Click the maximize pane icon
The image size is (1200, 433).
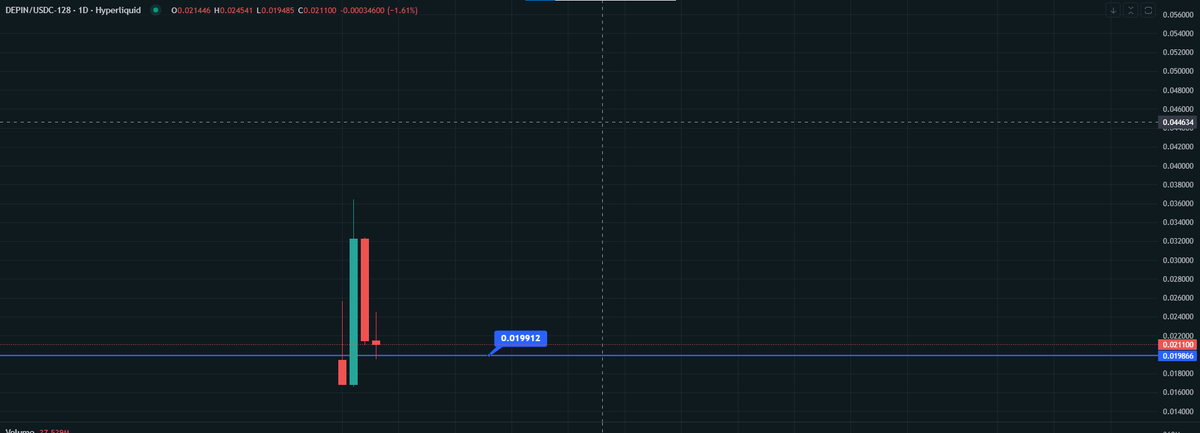(x=1148, y=10)
